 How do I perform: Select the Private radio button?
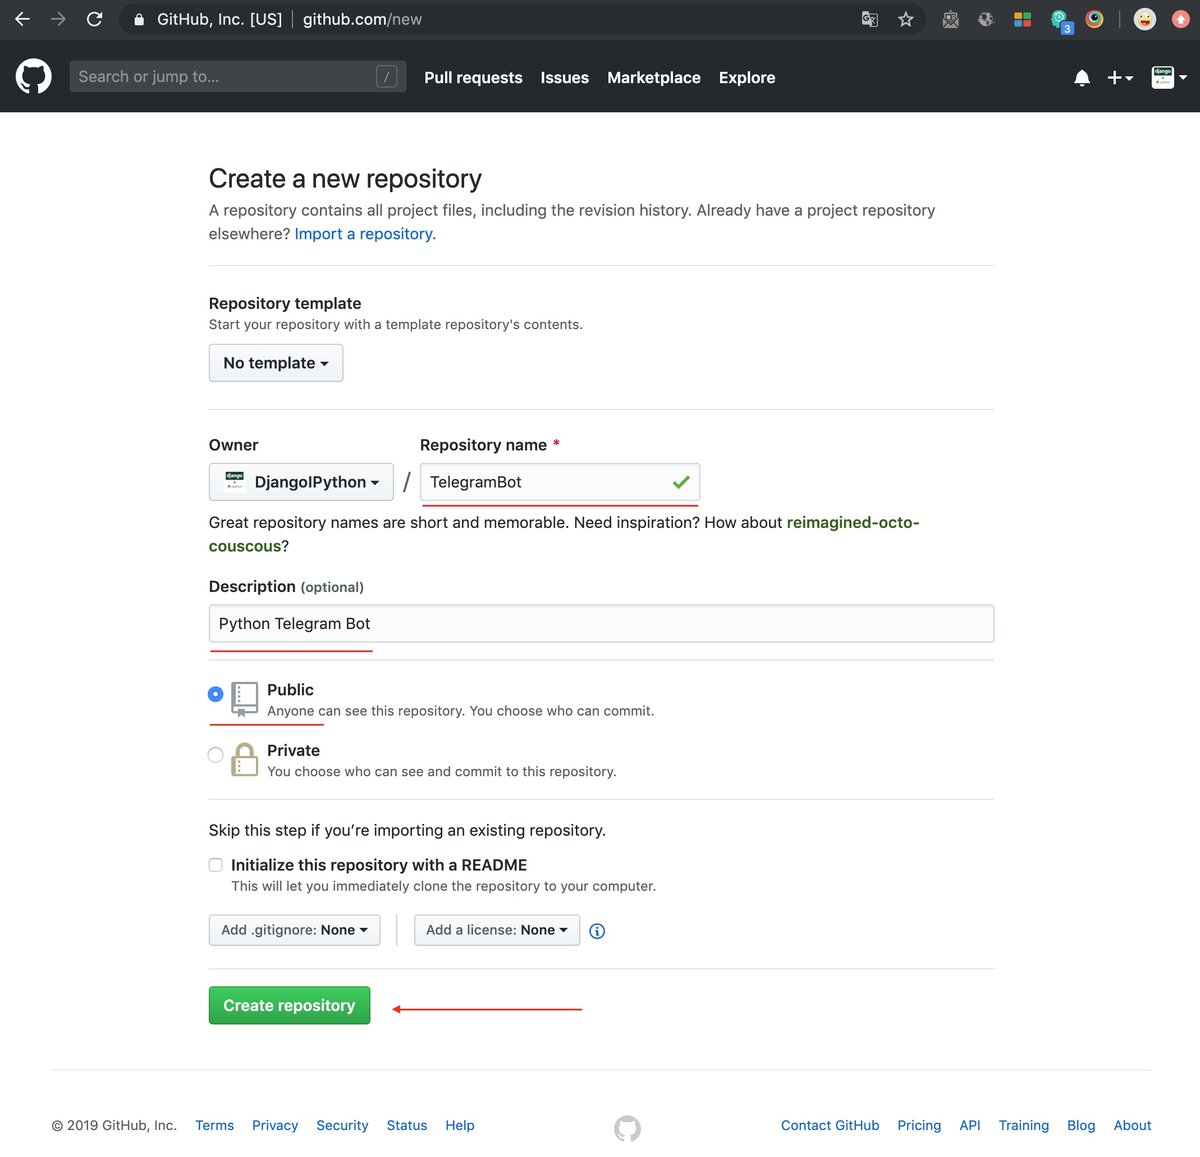point(215,755)
